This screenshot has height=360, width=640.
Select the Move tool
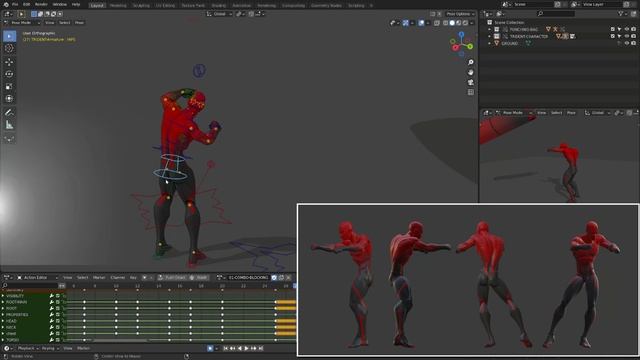pos(9,62)
